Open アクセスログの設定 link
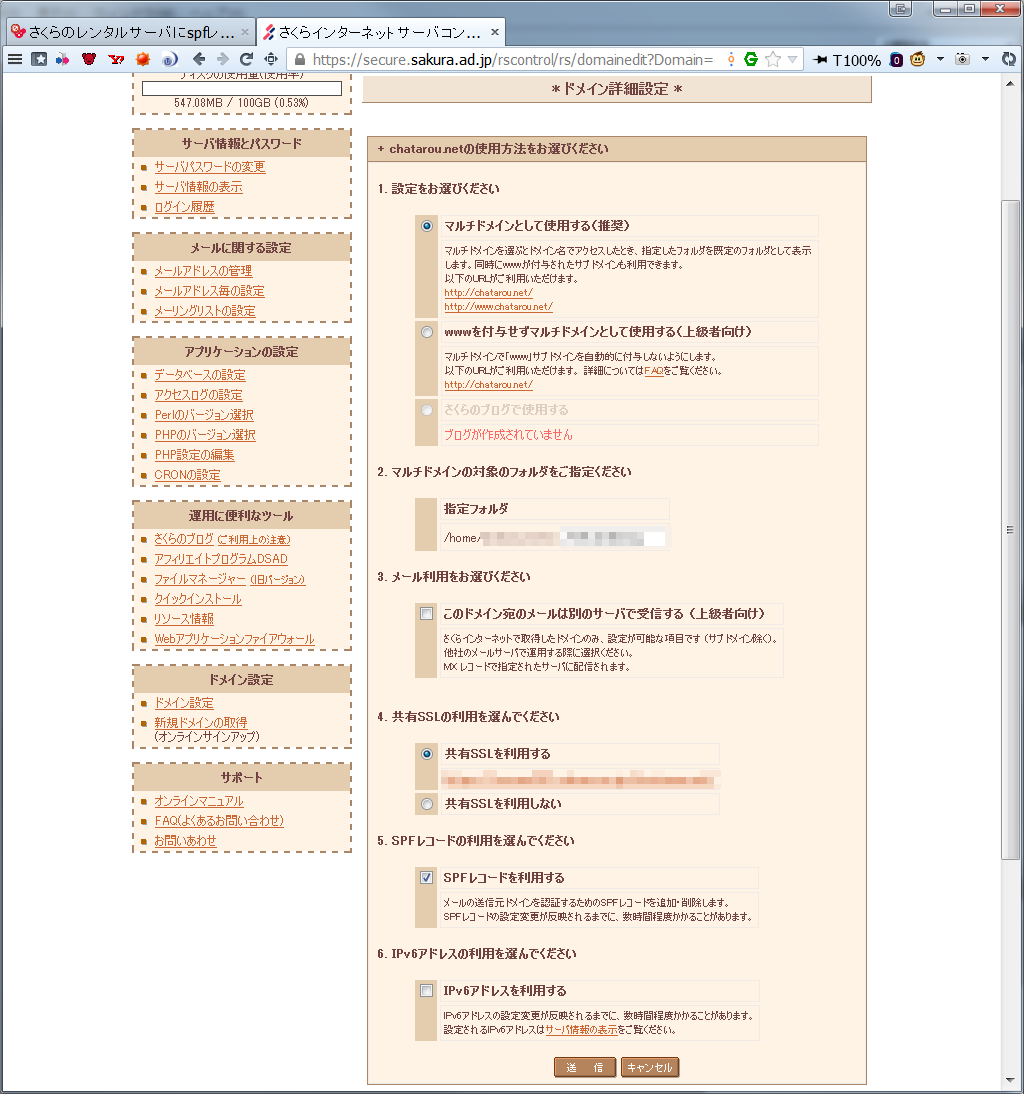Screen dimensions: 1024x1094 199,395
